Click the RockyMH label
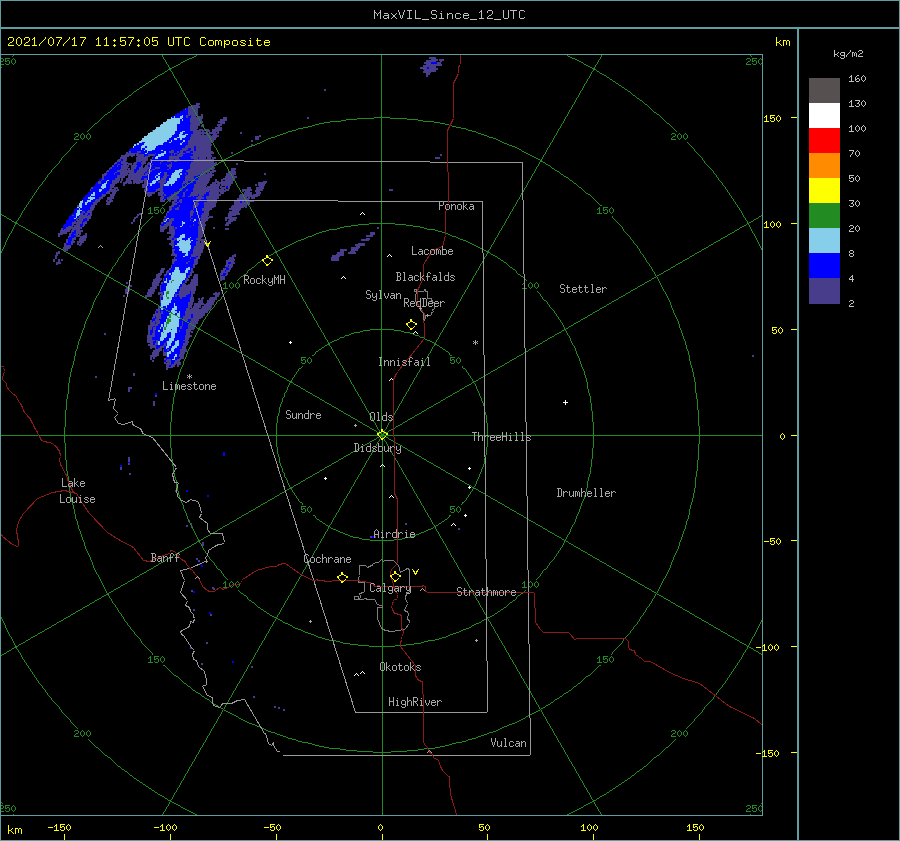Viewport: 900px width, 841px height. pyautogui.click(x=264, y=280)
